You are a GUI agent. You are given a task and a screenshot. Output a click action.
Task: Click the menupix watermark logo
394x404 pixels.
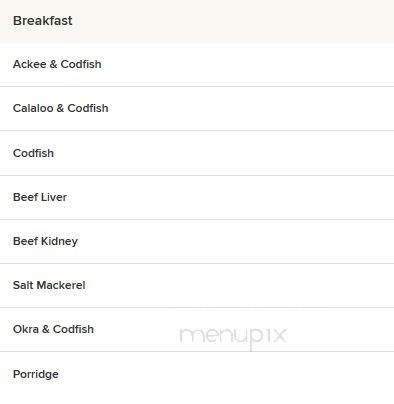point(233,336)
